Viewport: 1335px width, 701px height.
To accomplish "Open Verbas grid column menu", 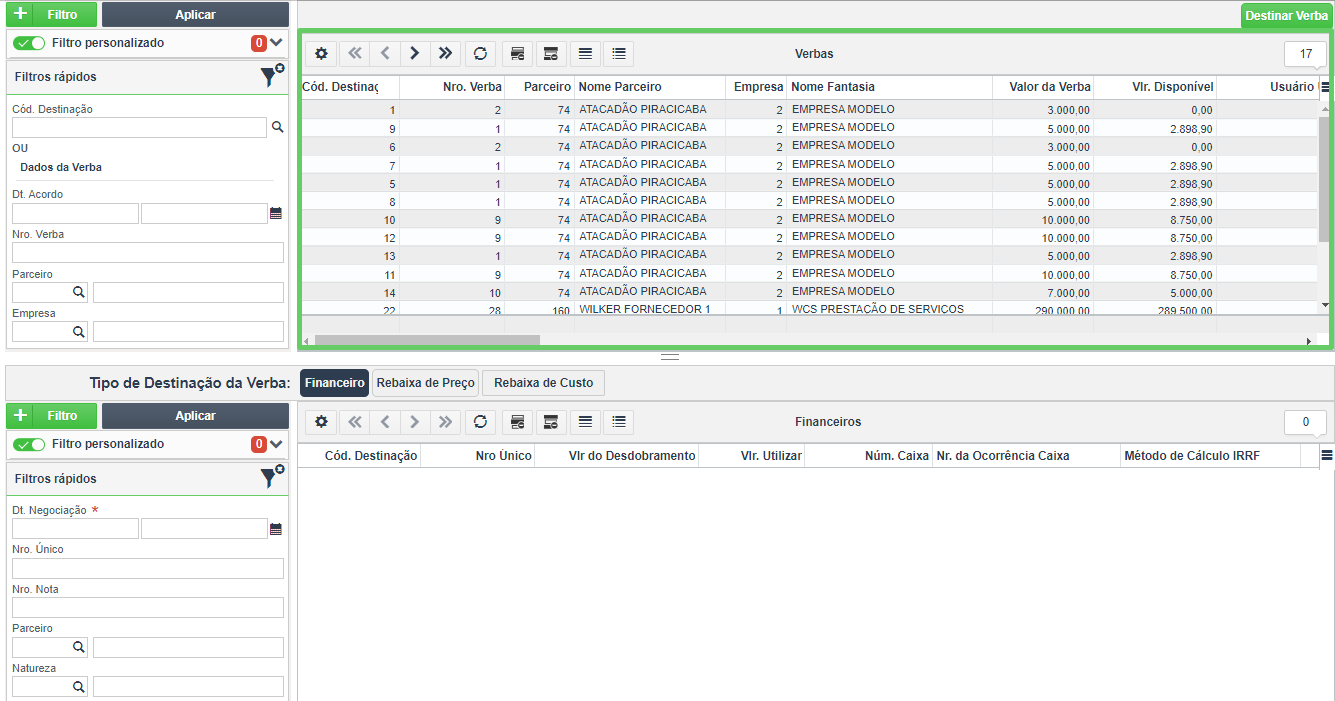I will click(x=1326, y=87).
